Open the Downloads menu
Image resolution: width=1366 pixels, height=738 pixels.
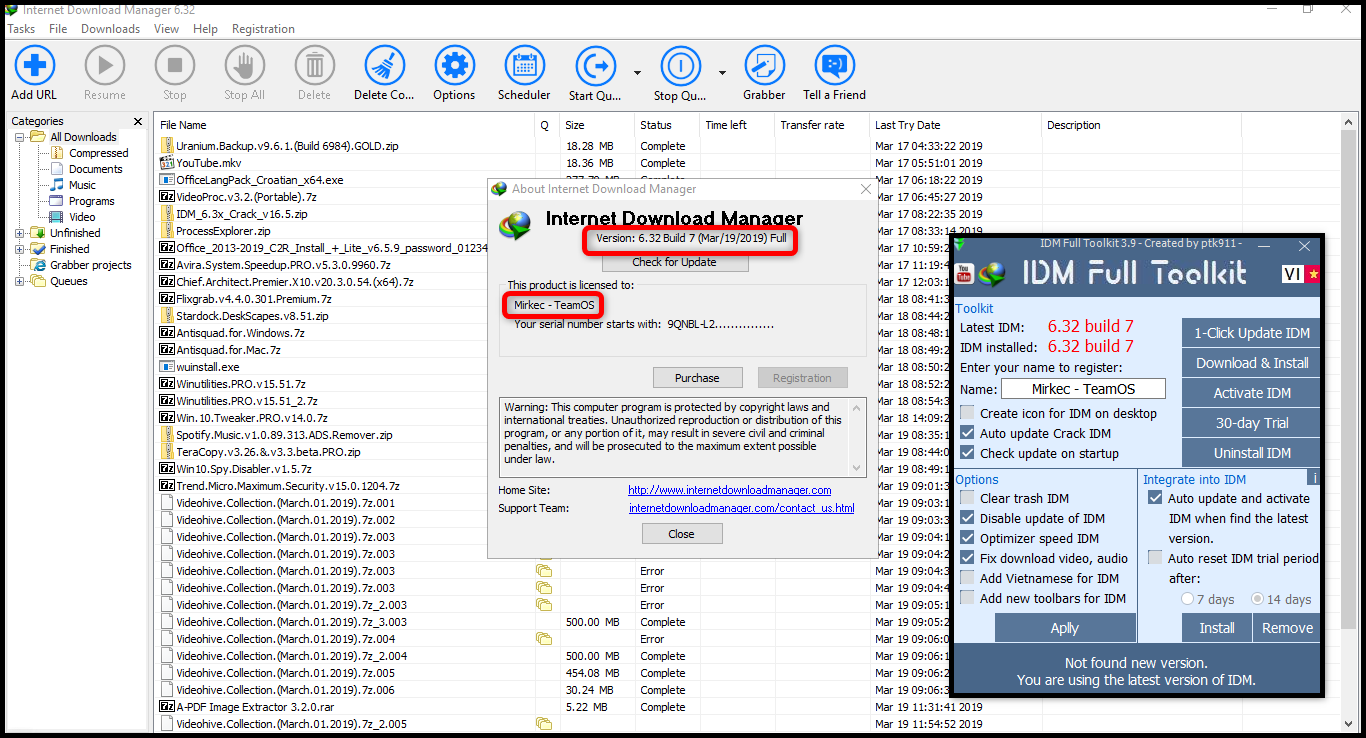pyautogui.click(x=111, y=29)
